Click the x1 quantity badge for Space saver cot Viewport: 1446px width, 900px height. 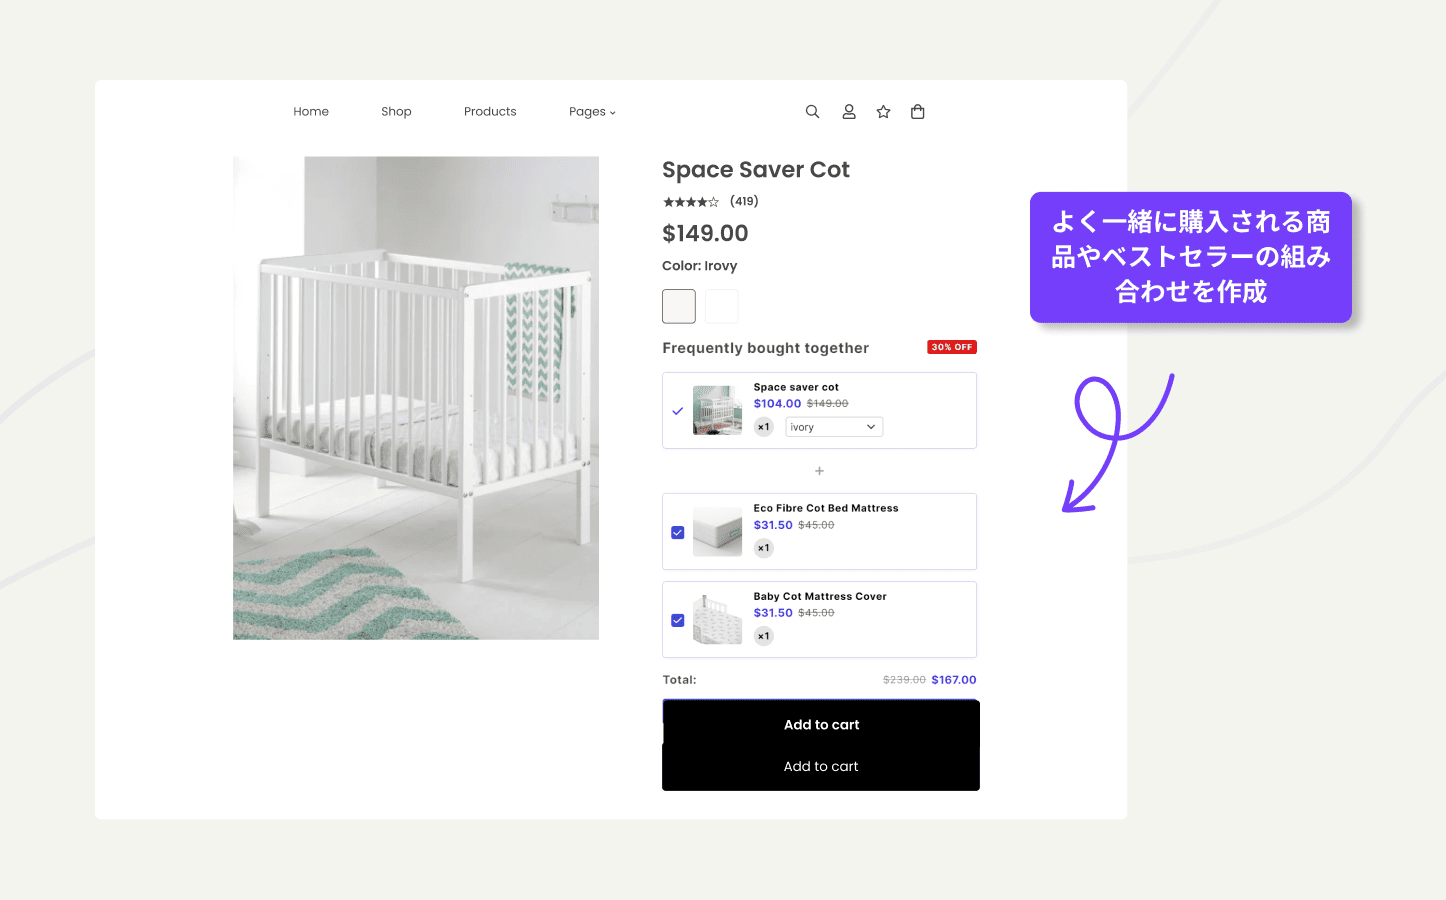pos(764,427)
